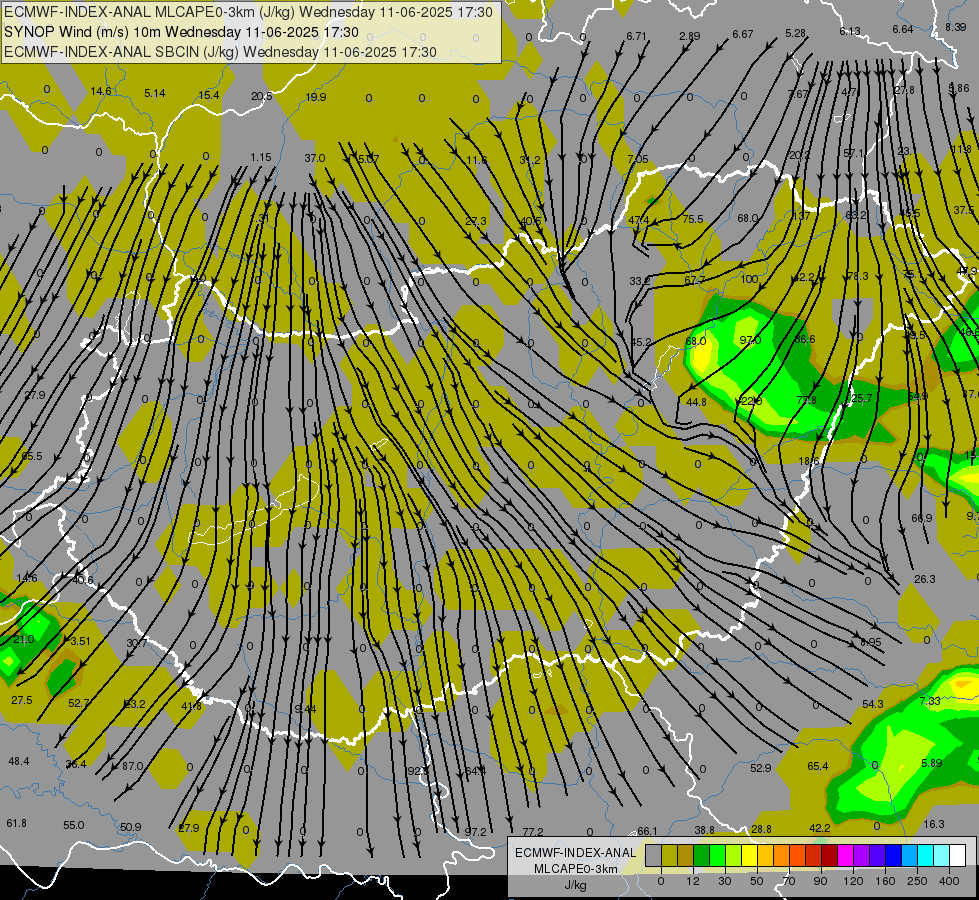The width and height of the screenshot is (979, 900).
Task: Click the map value '5.28'
Action: [x=795, y=32]
